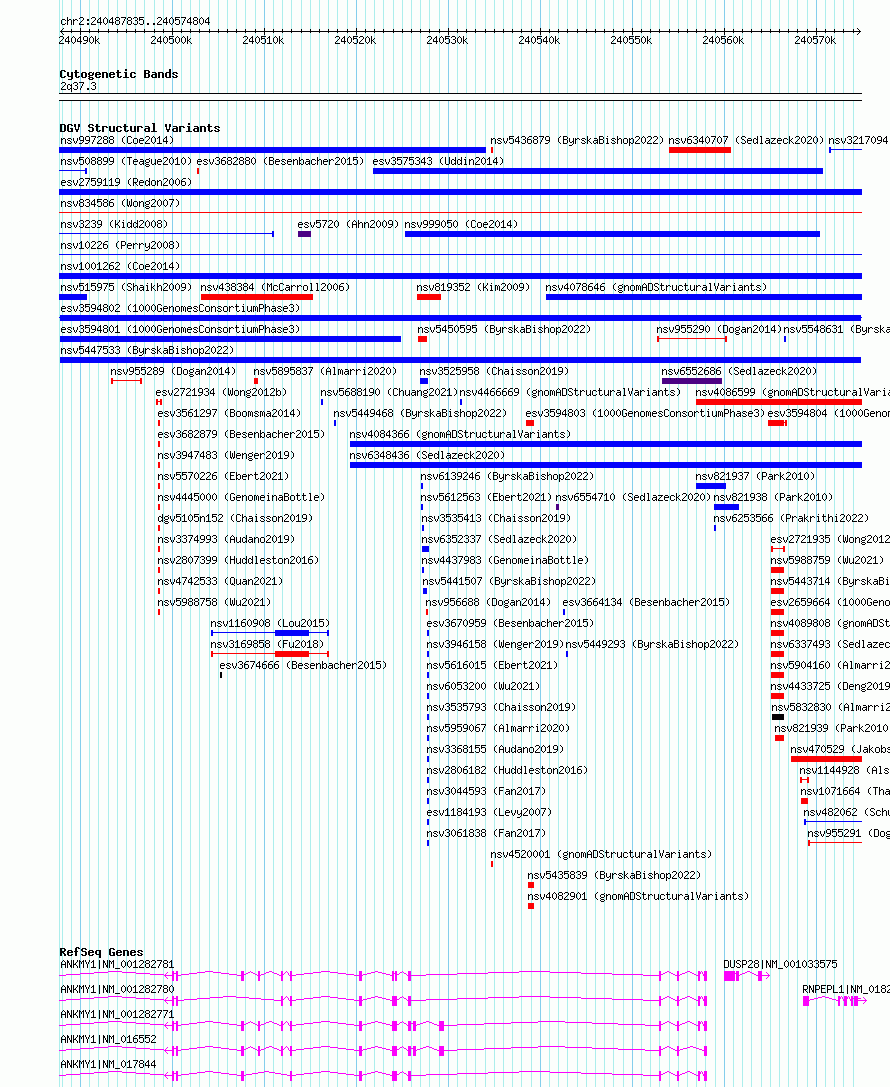This screenshot has height=1087, width=890.
Task: Open variant nsv5450595 (ByrskaBishop2022)
Action: coord(504,329)
